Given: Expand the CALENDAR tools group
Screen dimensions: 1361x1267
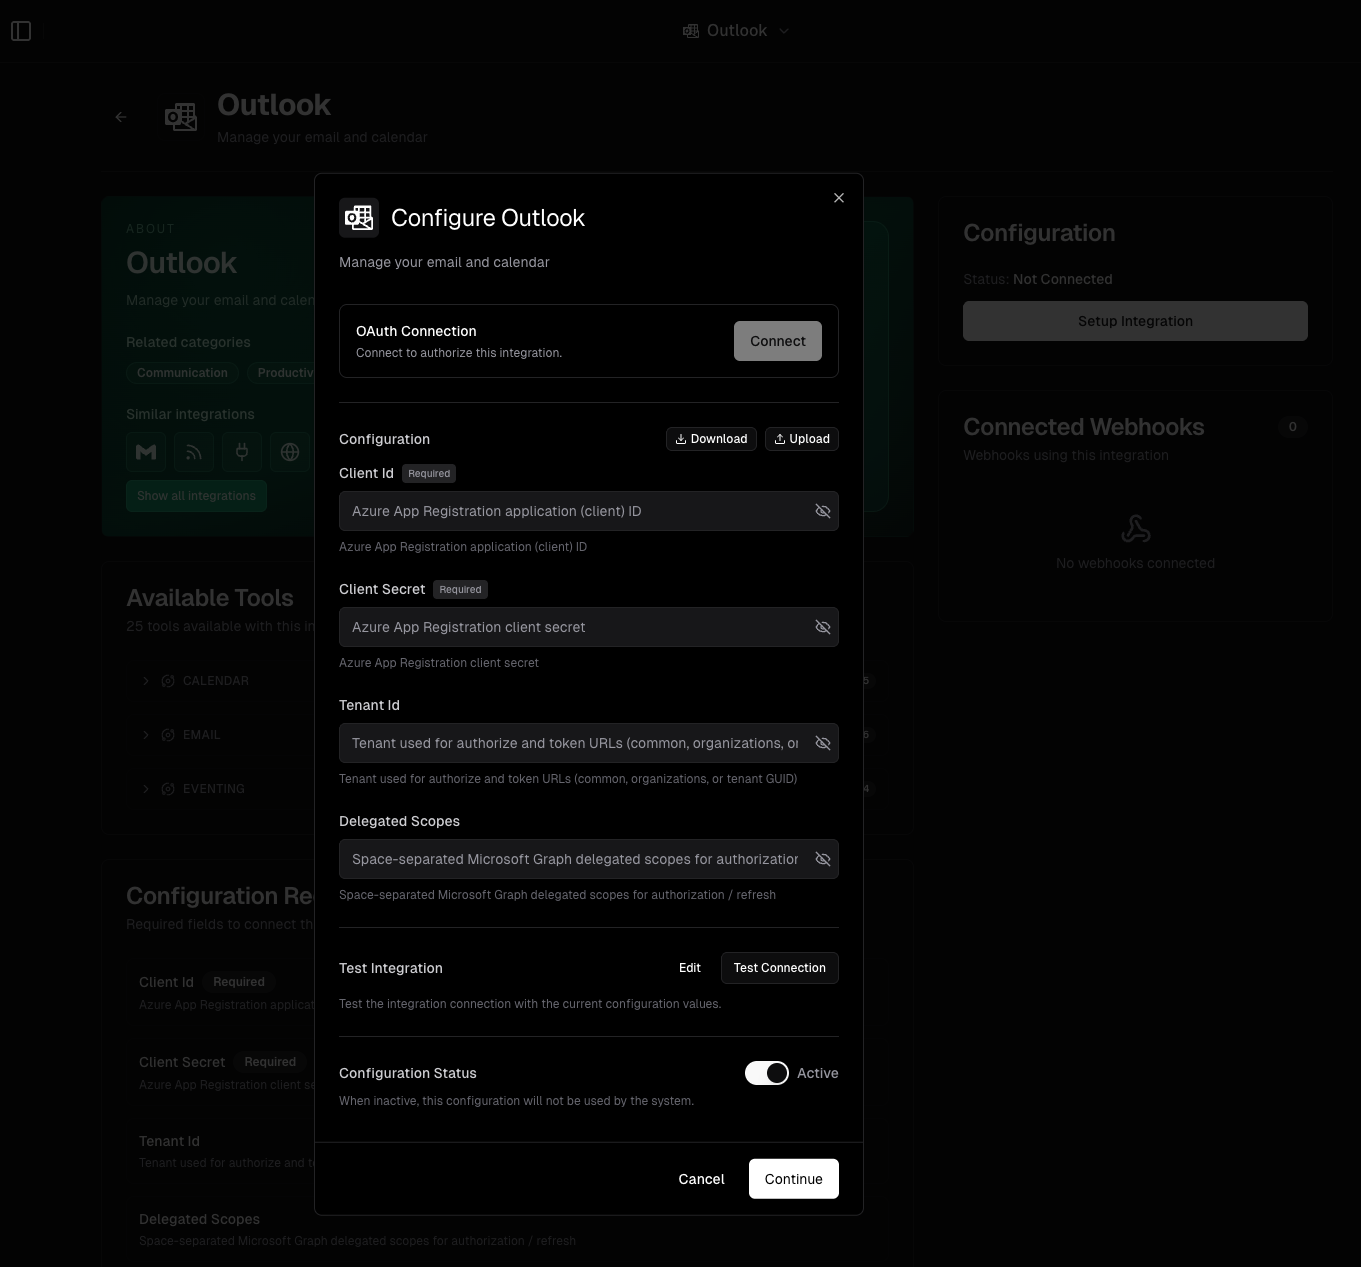Looking at the screenshot, I should [146, 681].
